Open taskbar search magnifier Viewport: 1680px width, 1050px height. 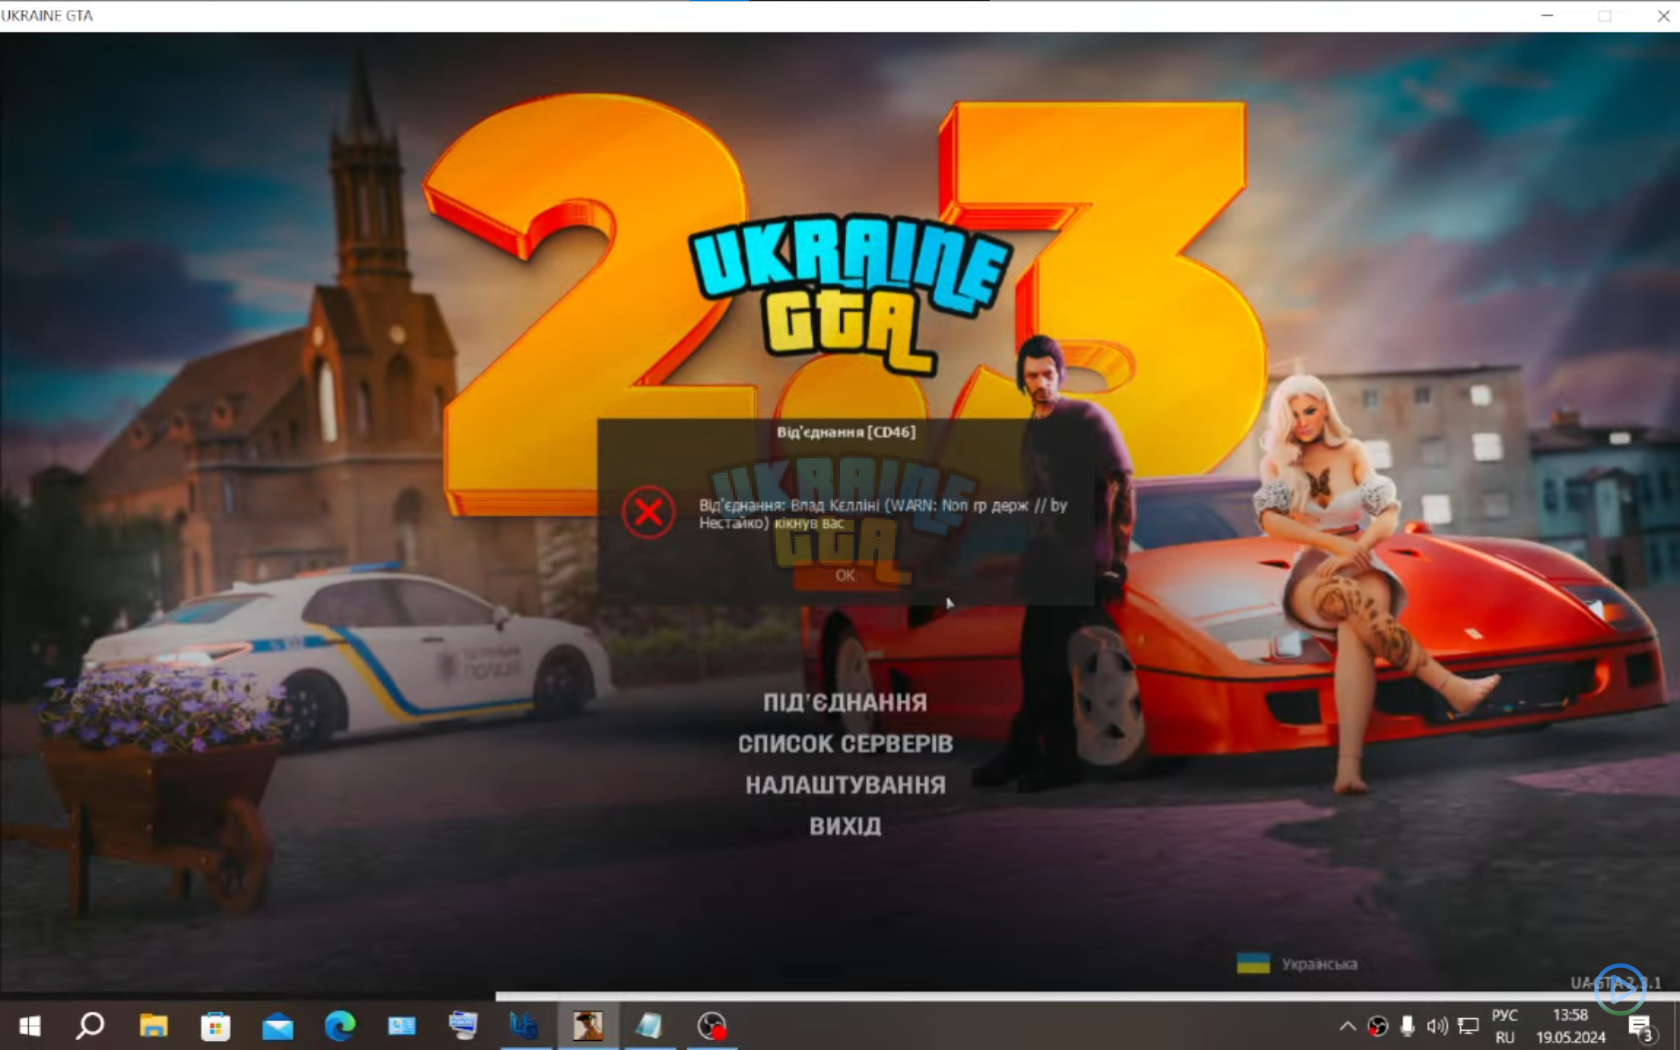[x=90, y=1026]
